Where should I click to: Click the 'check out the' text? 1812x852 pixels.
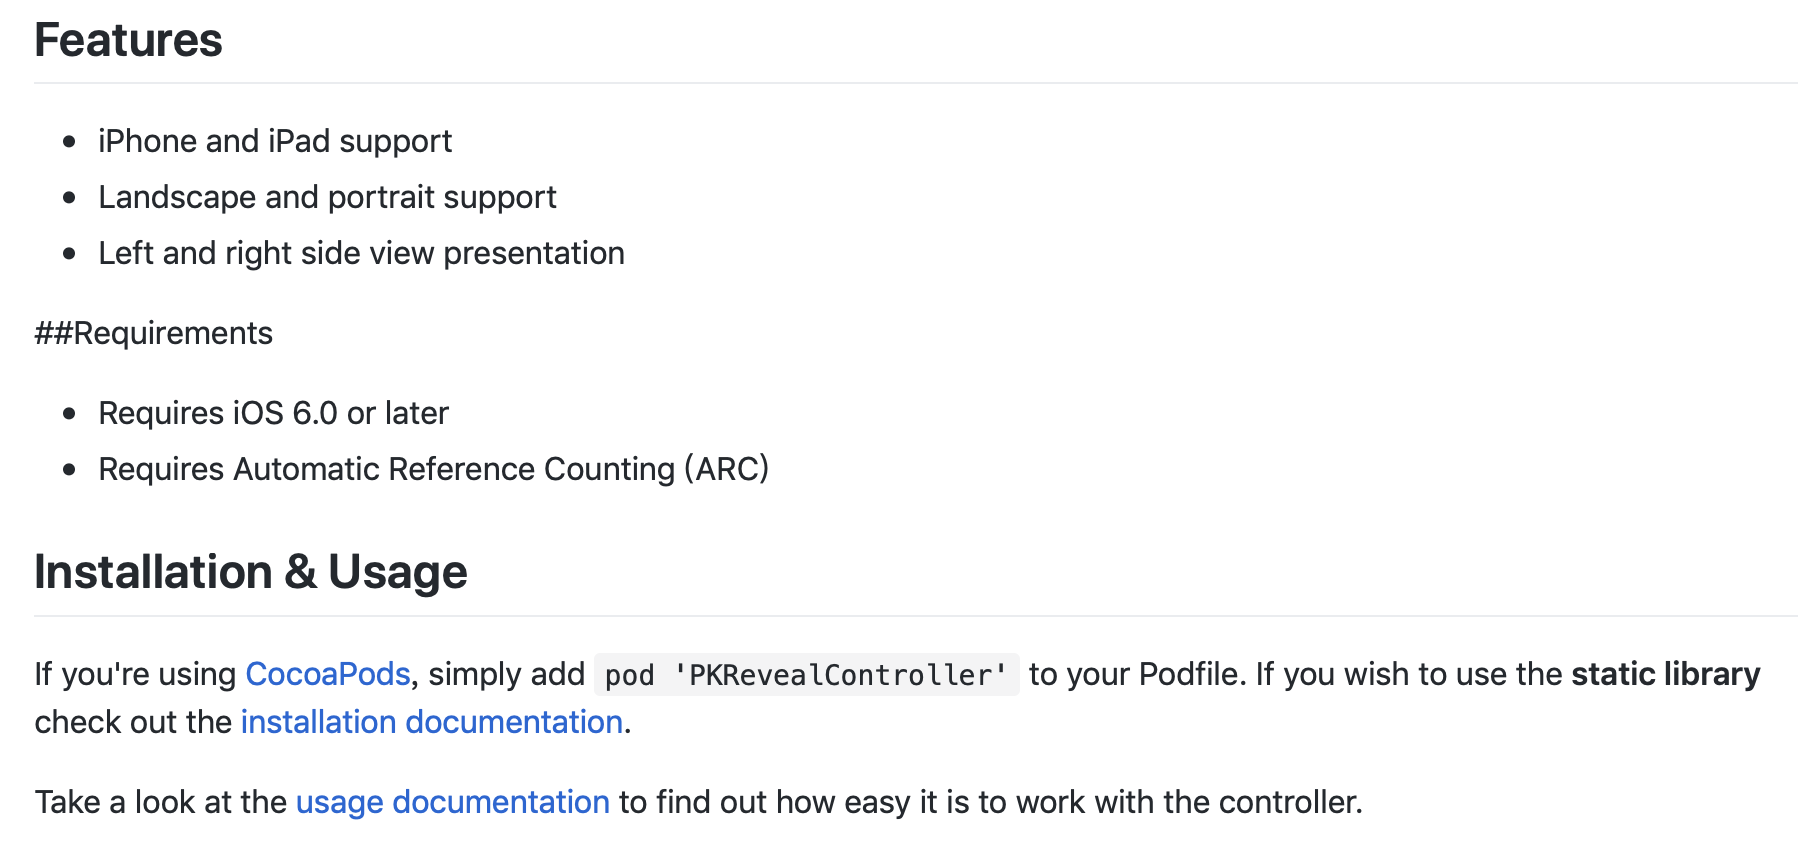(x=133, y=722)
